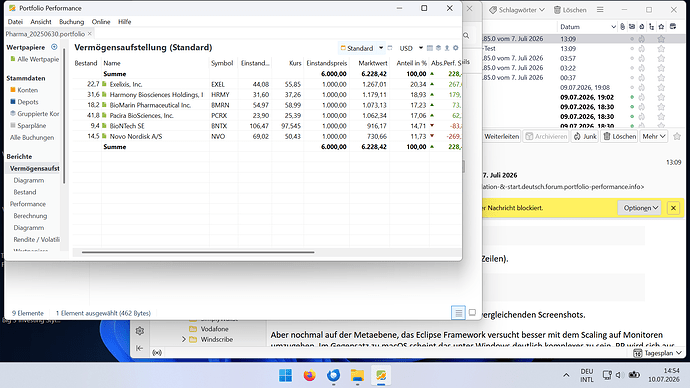Click the collapse sidebar arrow icon in Thunderbird
The width and height of the screenshot is (690, 388).
(139, 348)
